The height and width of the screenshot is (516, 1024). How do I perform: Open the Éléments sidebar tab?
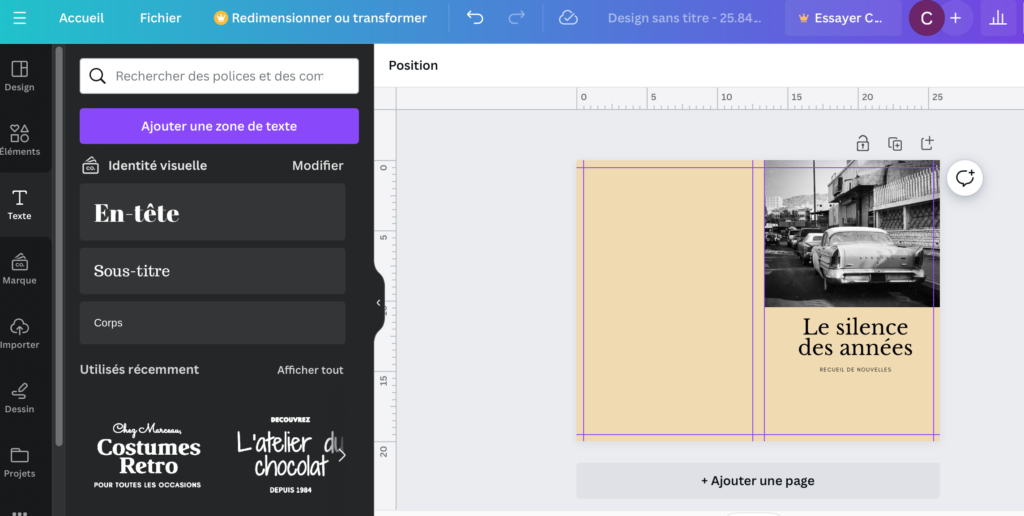[20, 140]
